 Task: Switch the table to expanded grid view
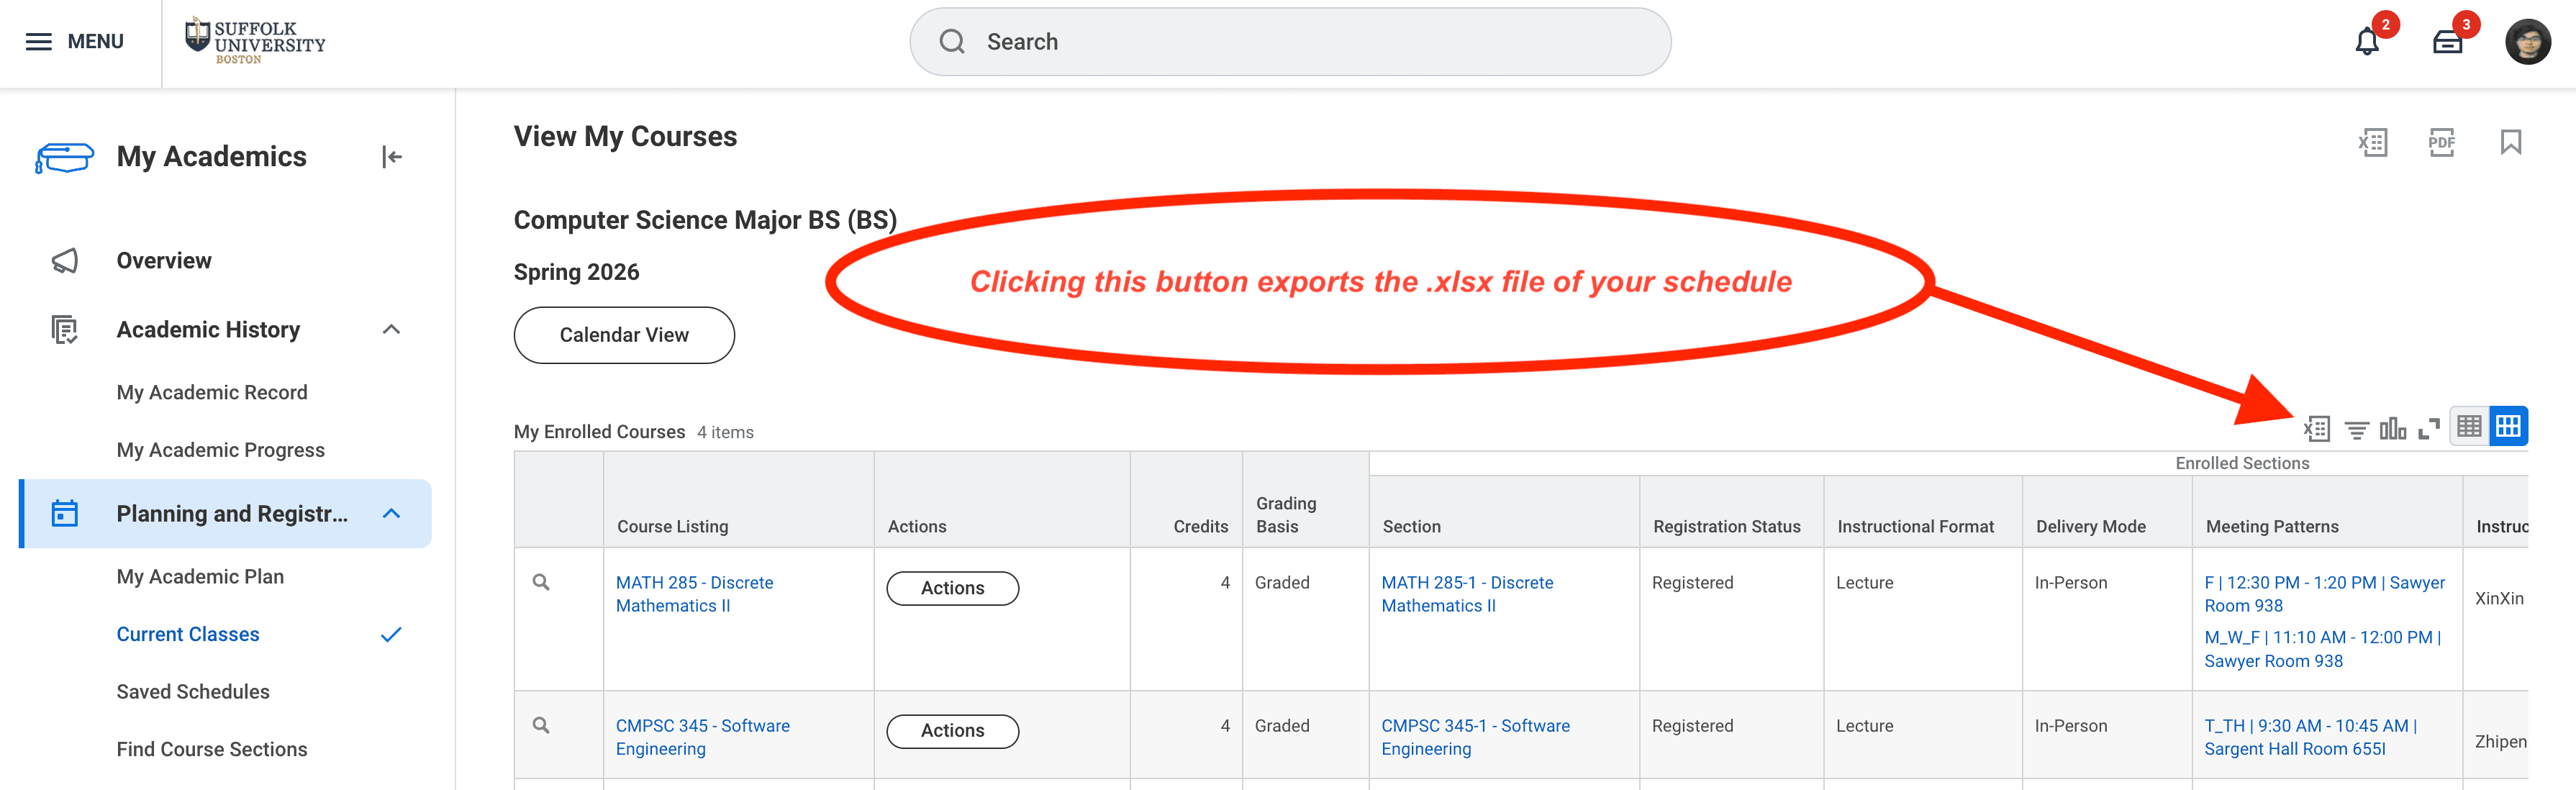pyautogui.click(x=2509, y=425)
